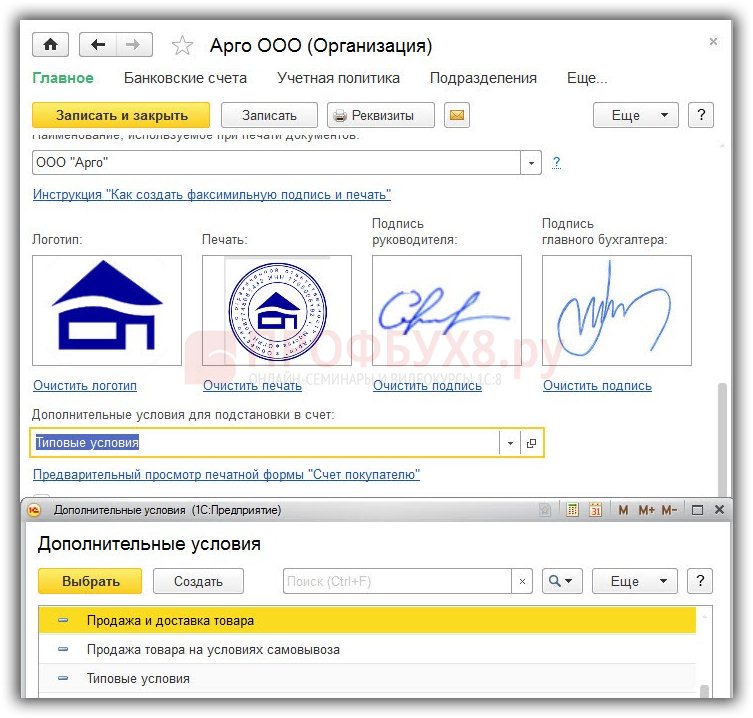753x718 pixels.
Task: Open the Учетная политика tab
Action: pyautogui.click(x=338, y=78)
